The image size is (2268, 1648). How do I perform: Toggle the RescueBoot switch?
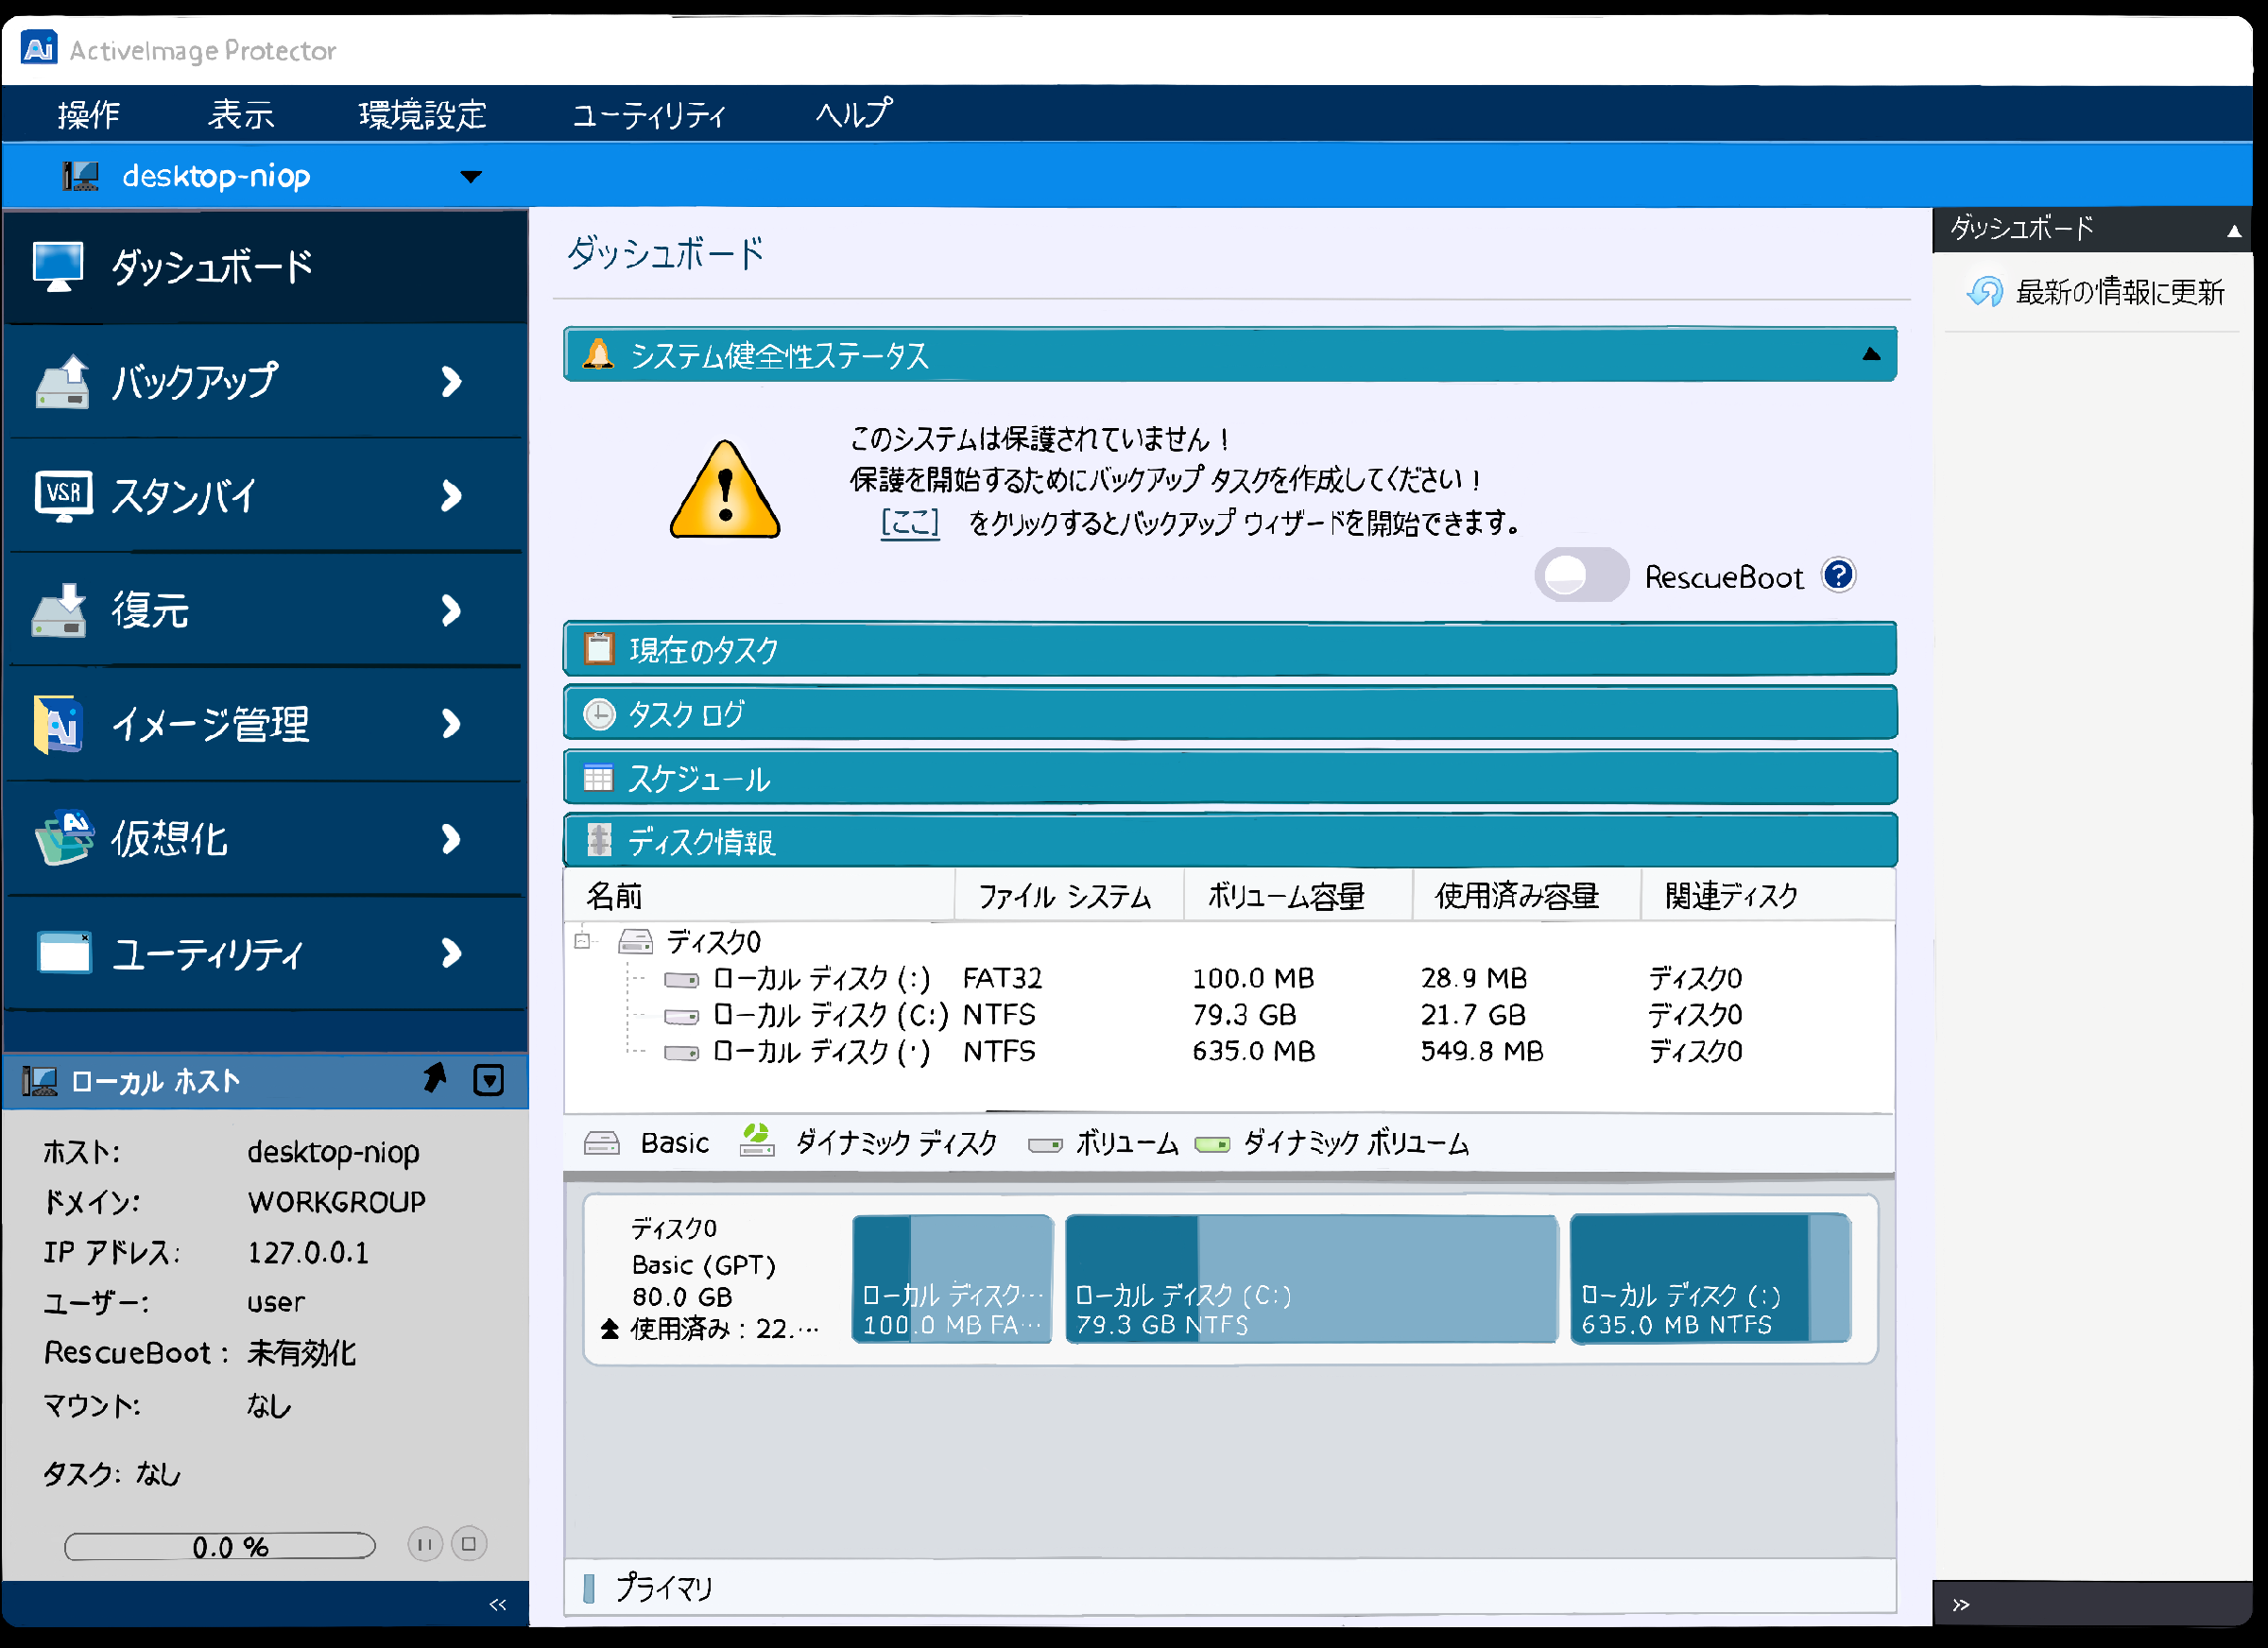point(1581,575)
